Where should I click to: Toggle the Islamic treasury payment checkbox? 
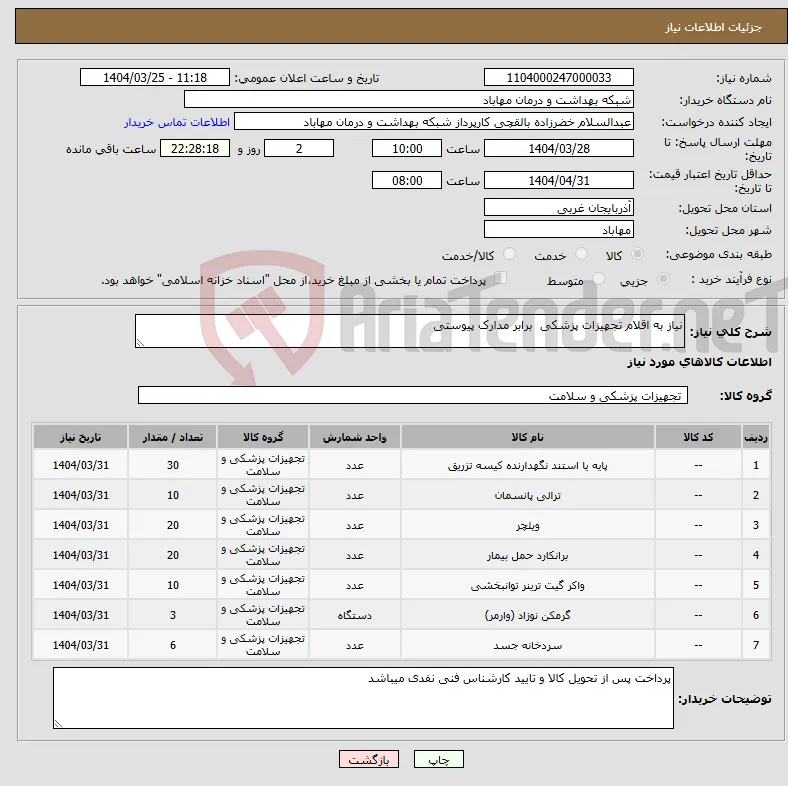click(500, 278)
